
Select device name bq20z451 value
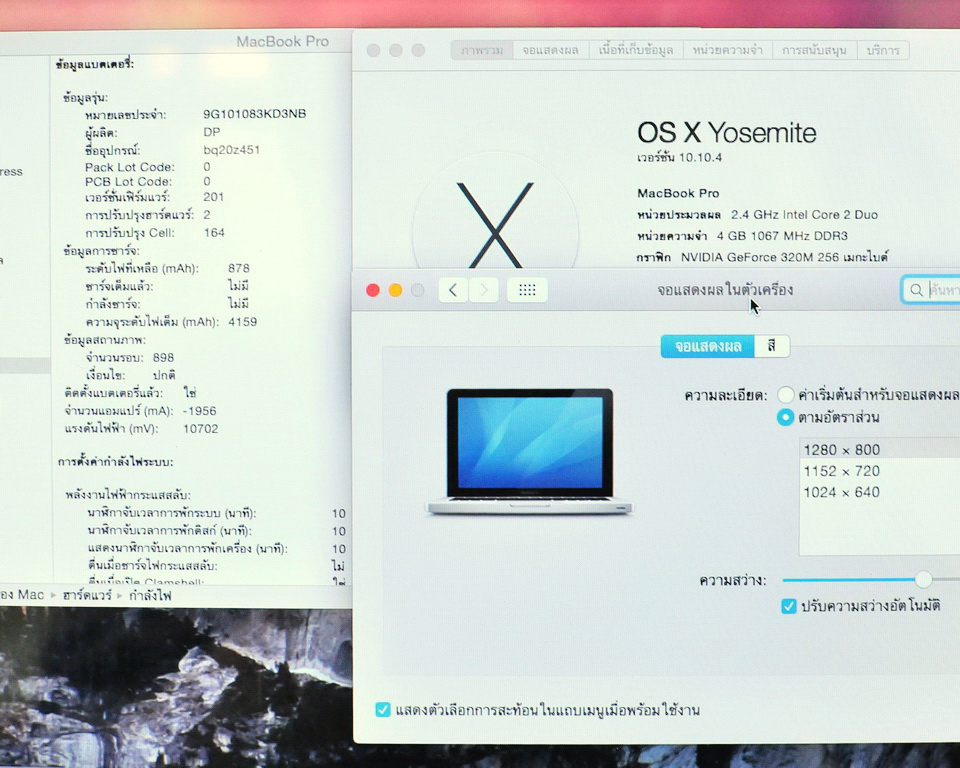point(231,150)
